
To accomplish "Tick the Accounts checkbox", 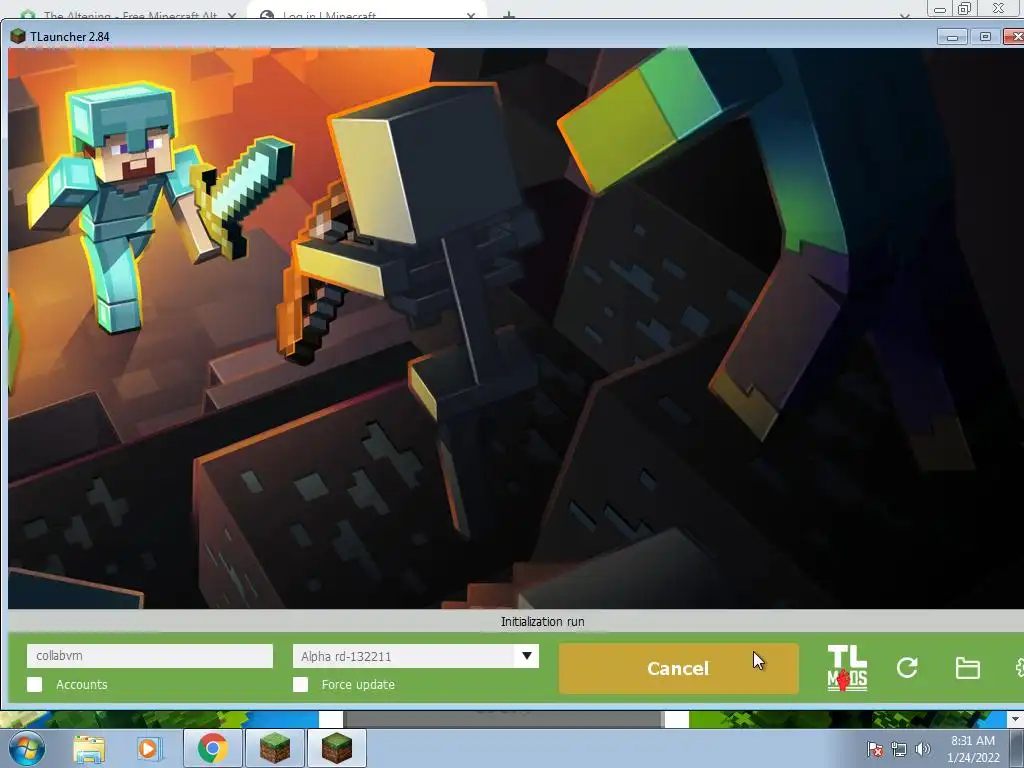I will [35, 684].
